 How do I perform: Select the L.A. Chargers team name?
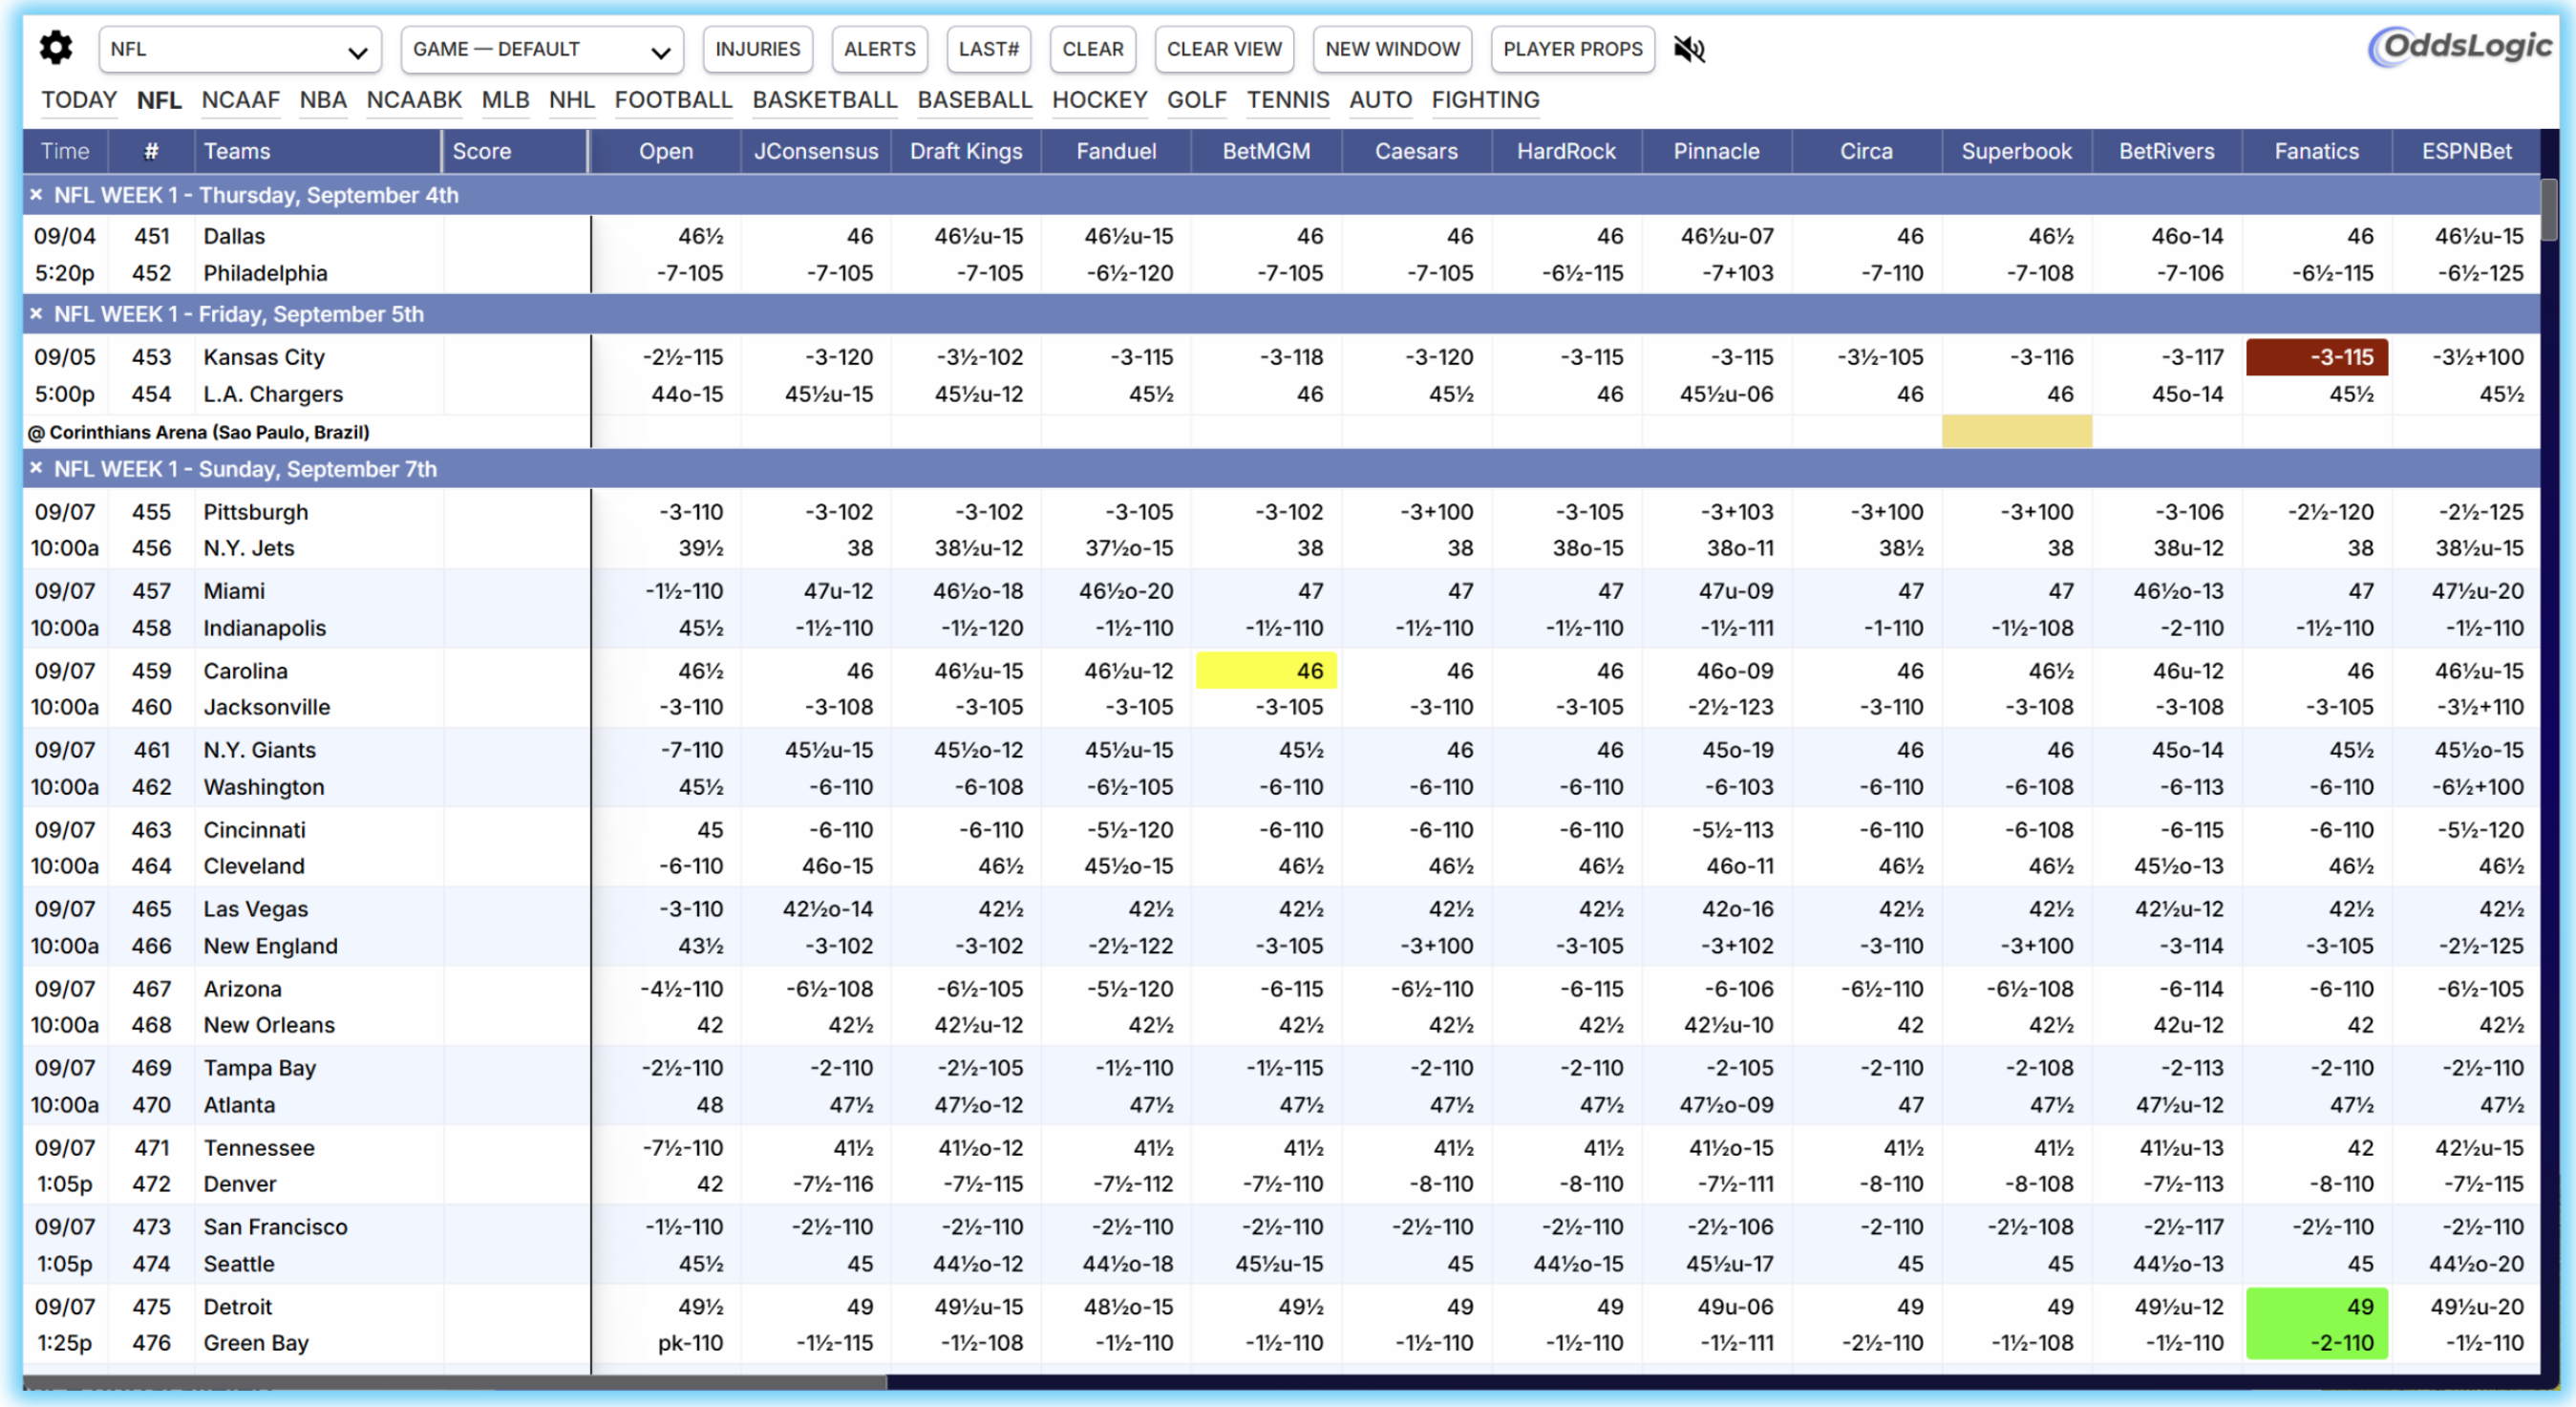[x=273, y=394]
